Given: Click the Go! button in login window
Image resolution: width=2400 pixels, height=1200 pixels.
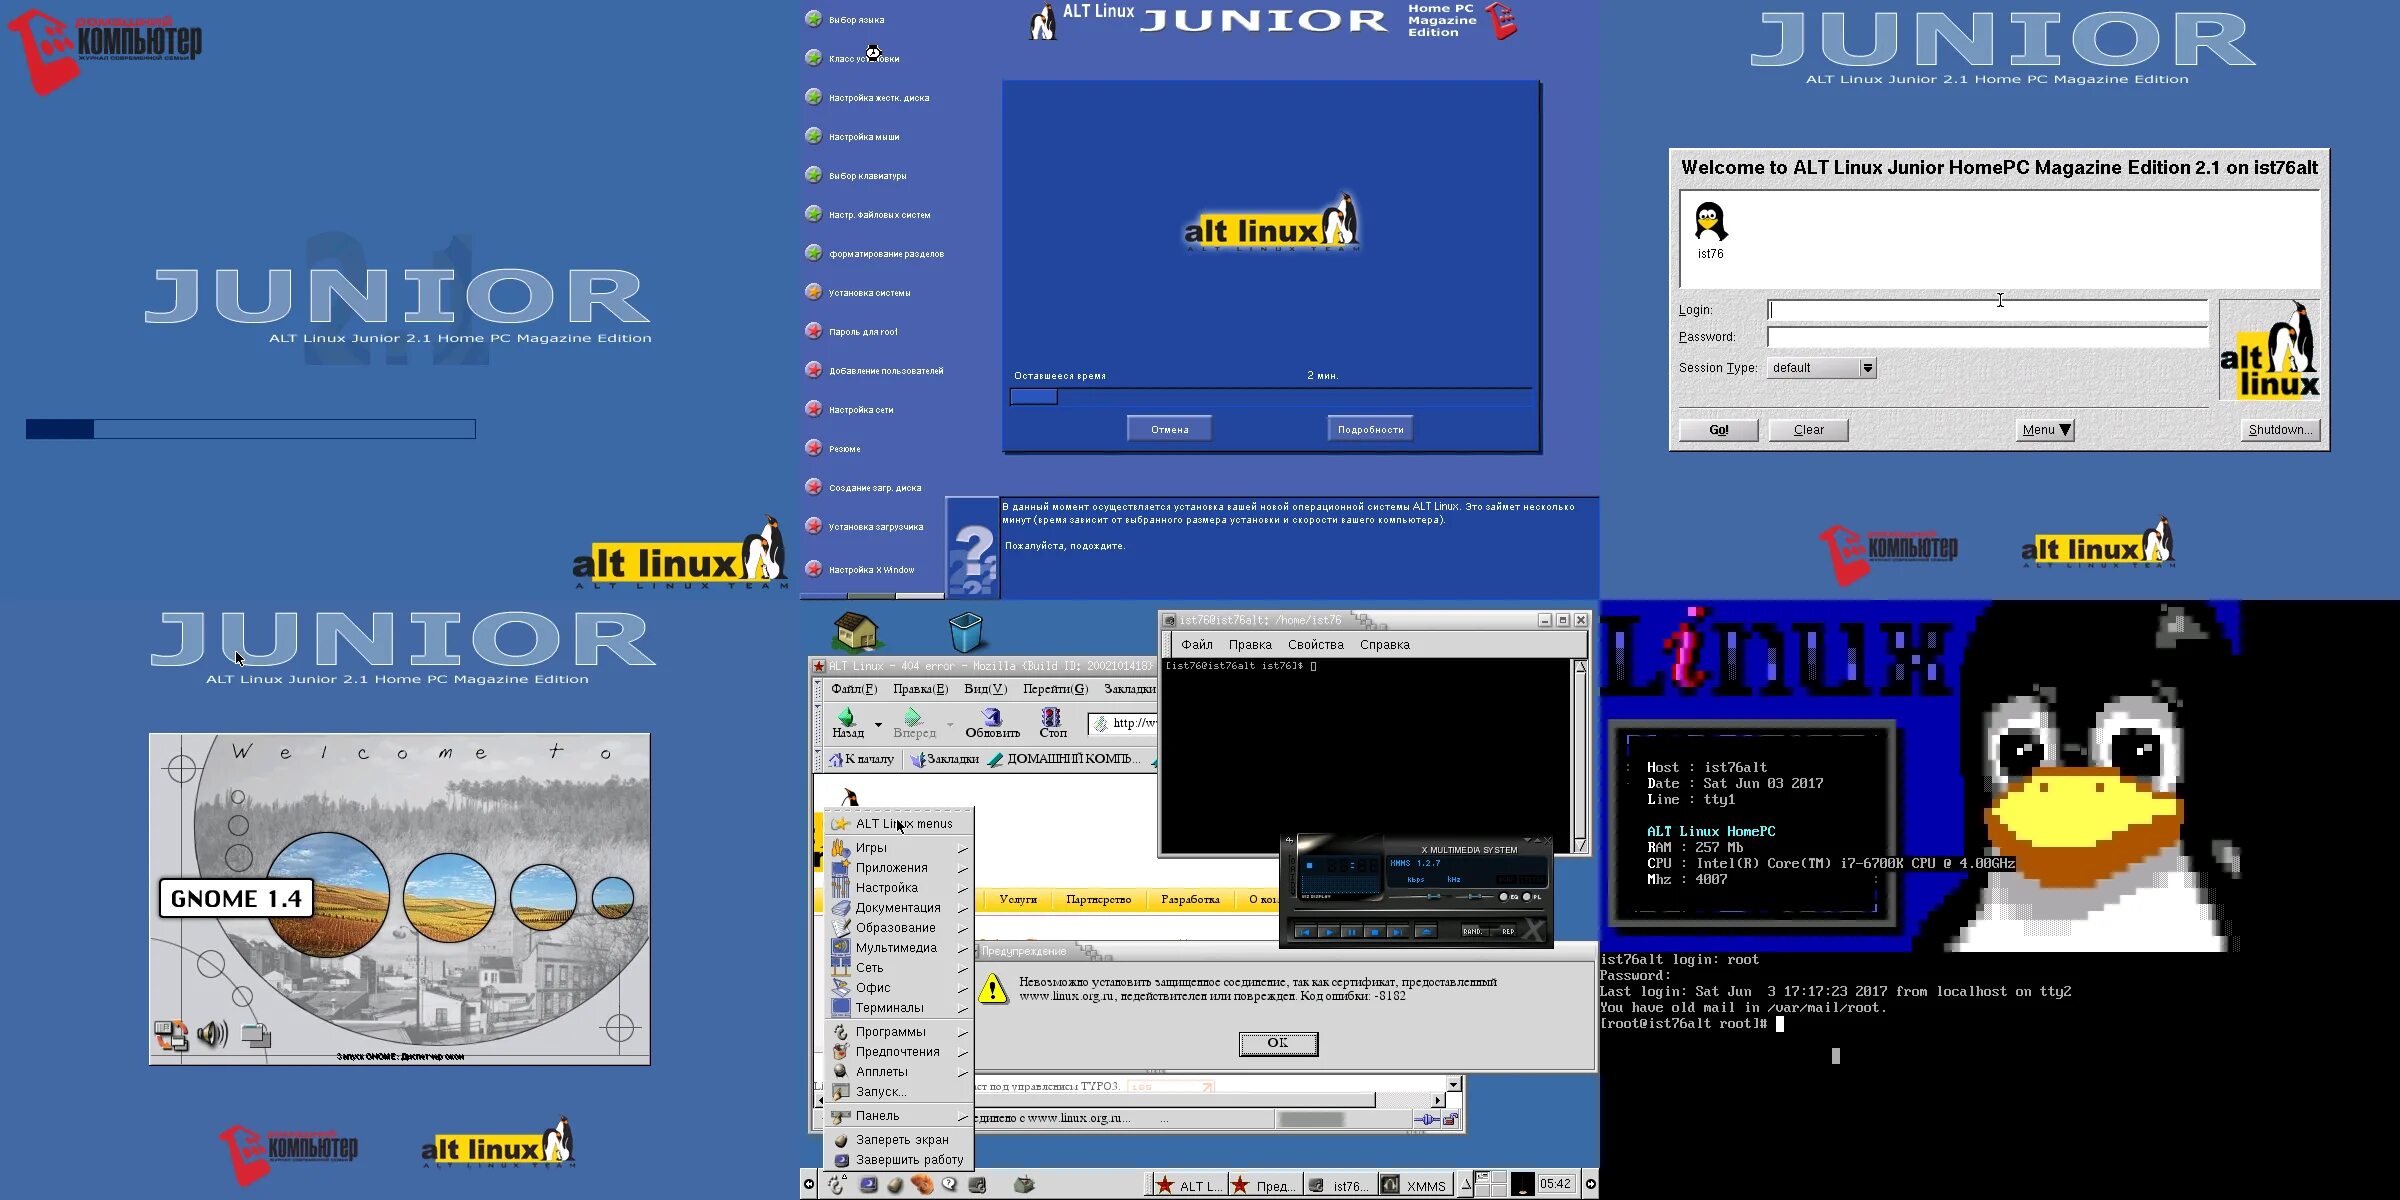Looking at the screenshot, I should coord(1718,430).
